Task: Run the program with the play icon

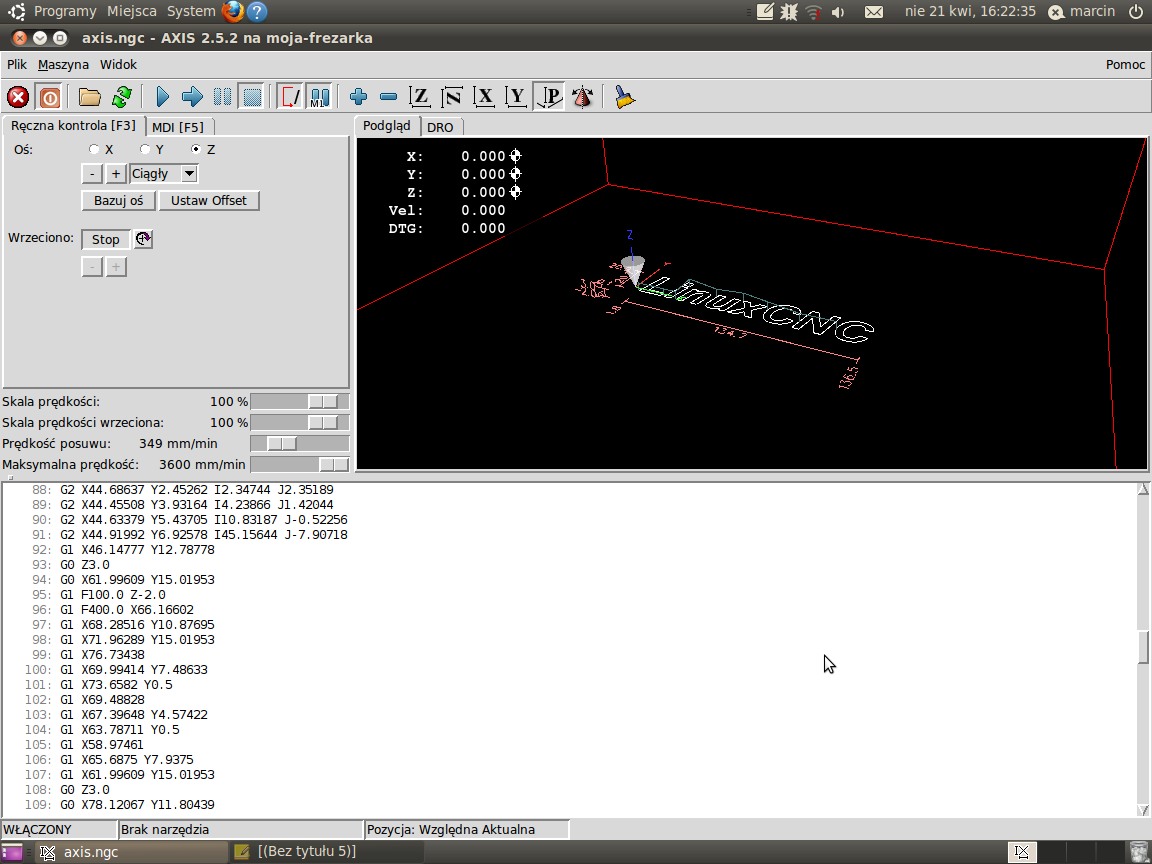Action: (x=162, y=97)
